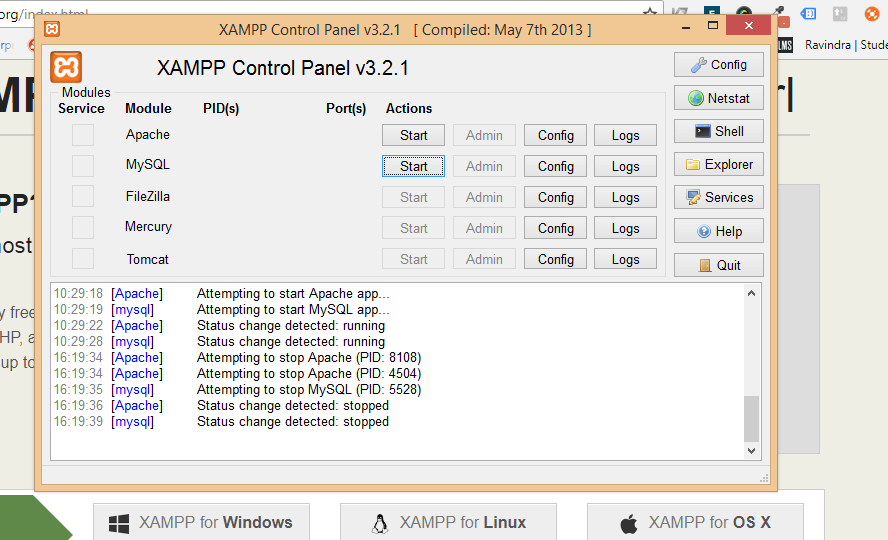Maximize the XAMPP Control Panel window
This screenshot has width=888, height=540.
coord(713,25)
